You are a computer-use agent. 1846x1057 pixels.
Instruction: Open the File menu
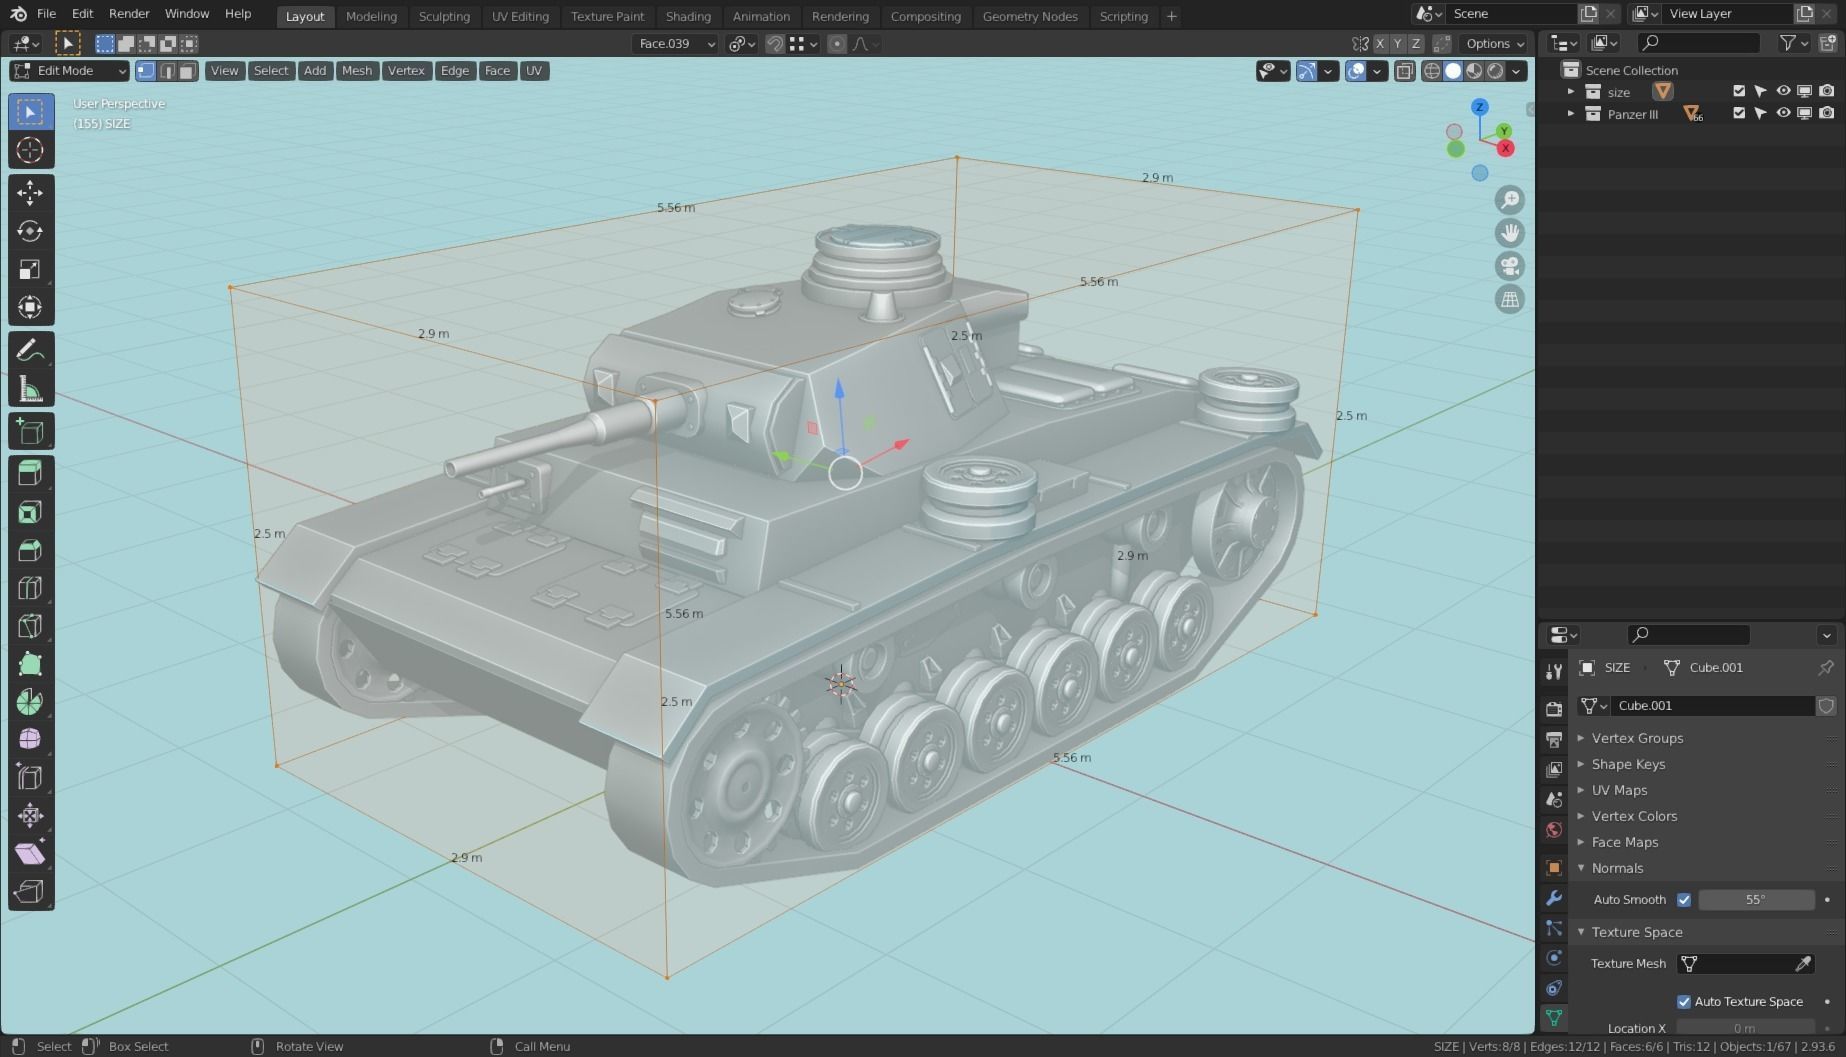[x=46, y=14]
